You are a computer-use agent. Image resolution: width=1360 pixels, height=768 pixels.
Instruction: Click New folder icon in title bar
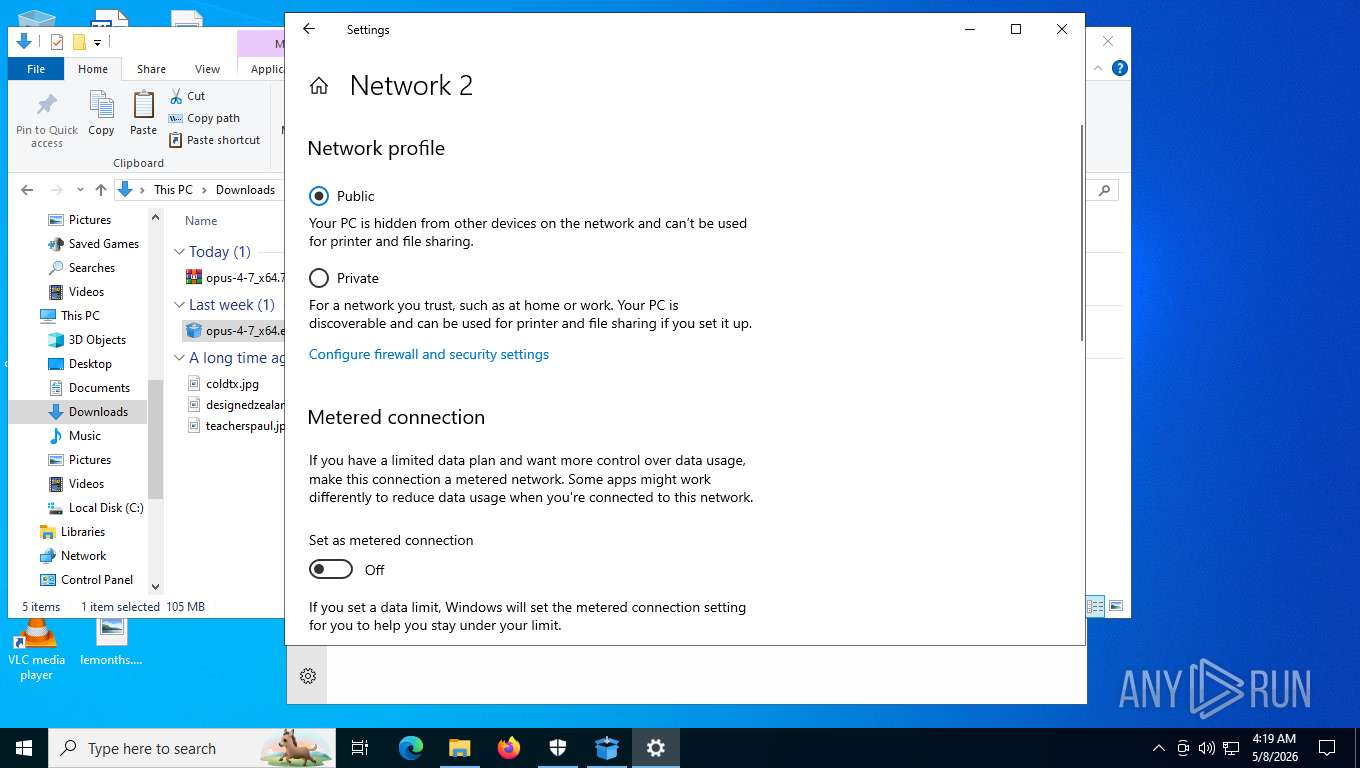click(x=79, y=42)
